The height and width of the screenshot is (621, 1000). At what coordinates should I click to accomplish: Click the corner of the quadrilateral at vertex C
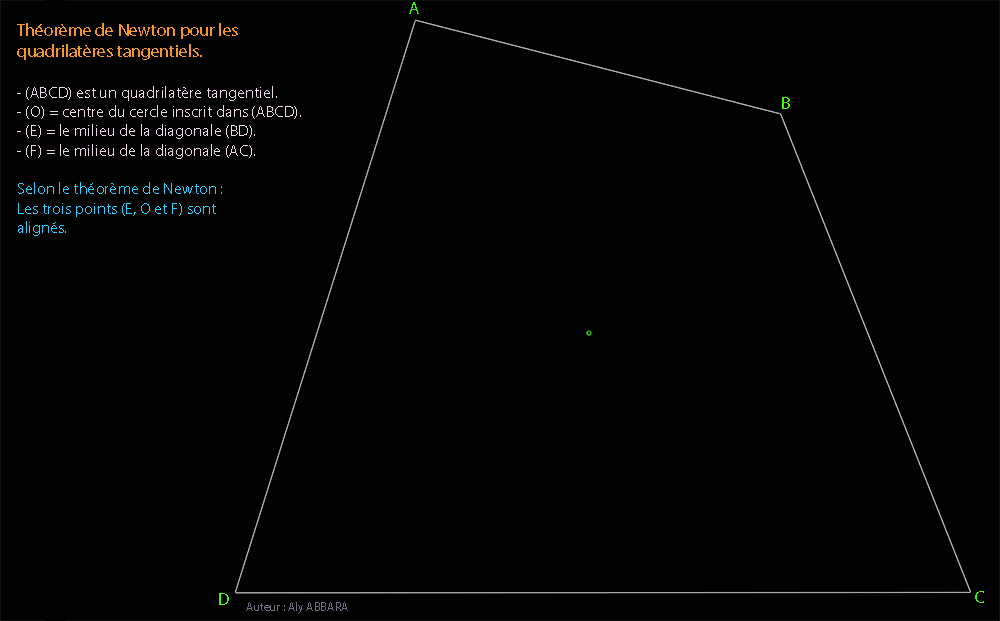pos(970,592)
